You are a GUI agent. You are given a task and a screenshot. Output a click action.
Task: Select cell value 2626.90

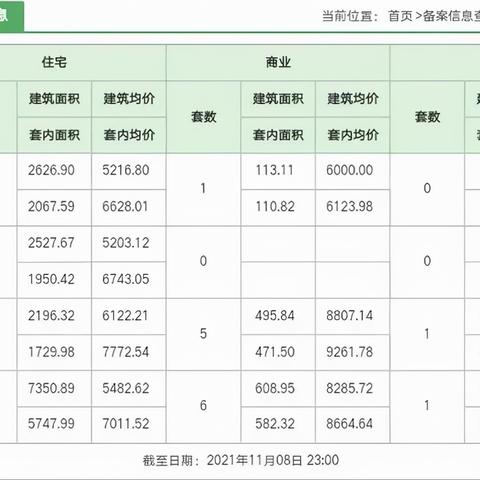51,170
